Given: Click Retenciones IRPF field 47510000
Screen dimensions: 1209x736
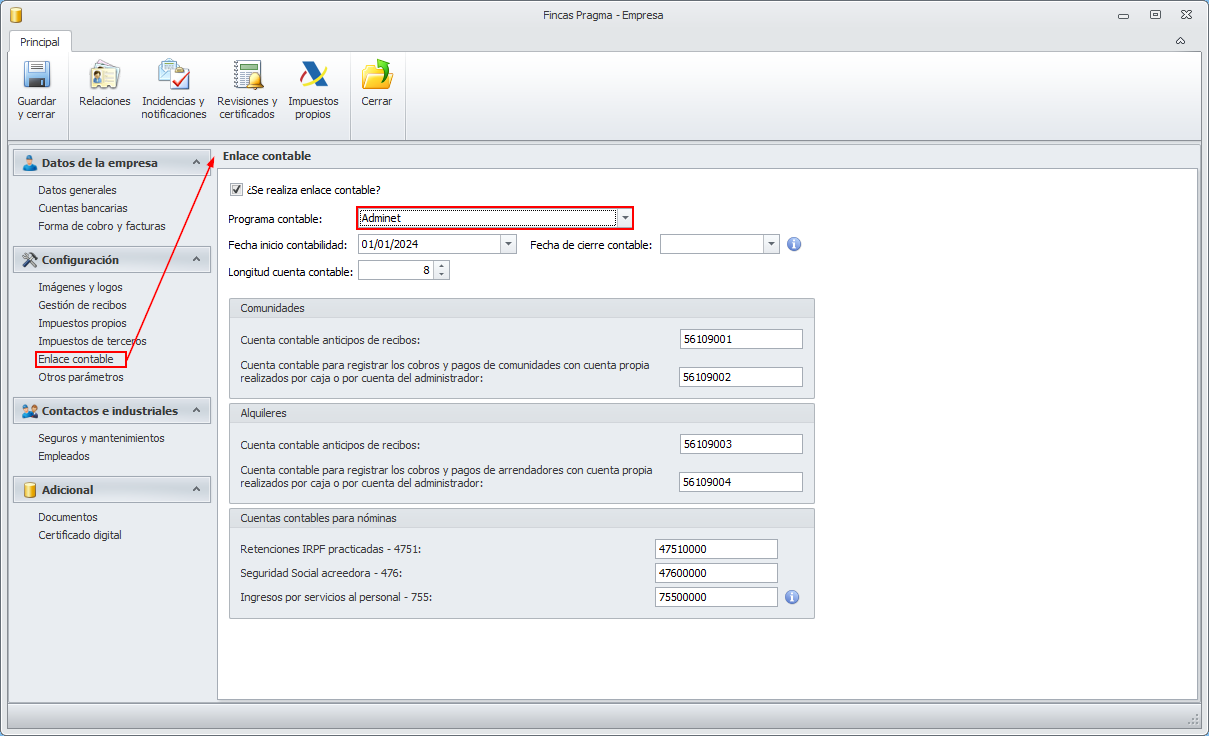Looking at the screenshot, I should [716, 549].
